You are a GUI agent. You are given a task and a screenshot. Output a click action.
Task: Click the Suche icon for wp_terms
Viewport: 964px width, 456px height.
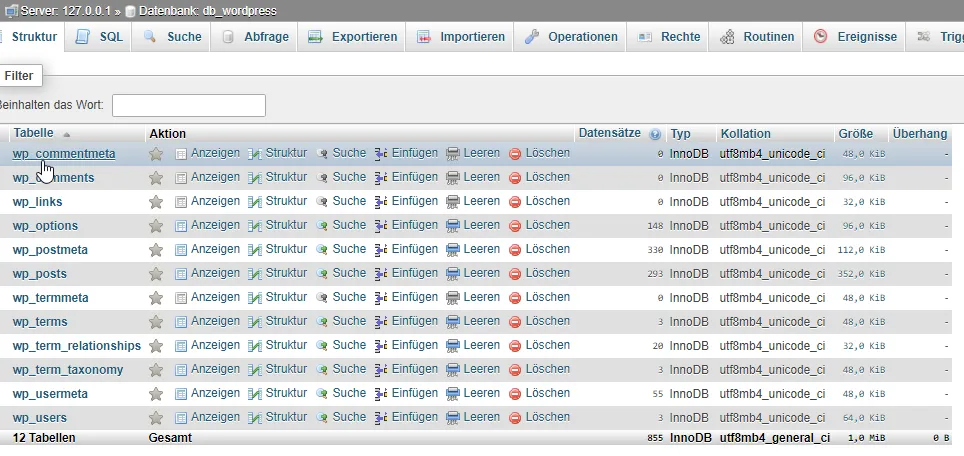pos(322,322)
